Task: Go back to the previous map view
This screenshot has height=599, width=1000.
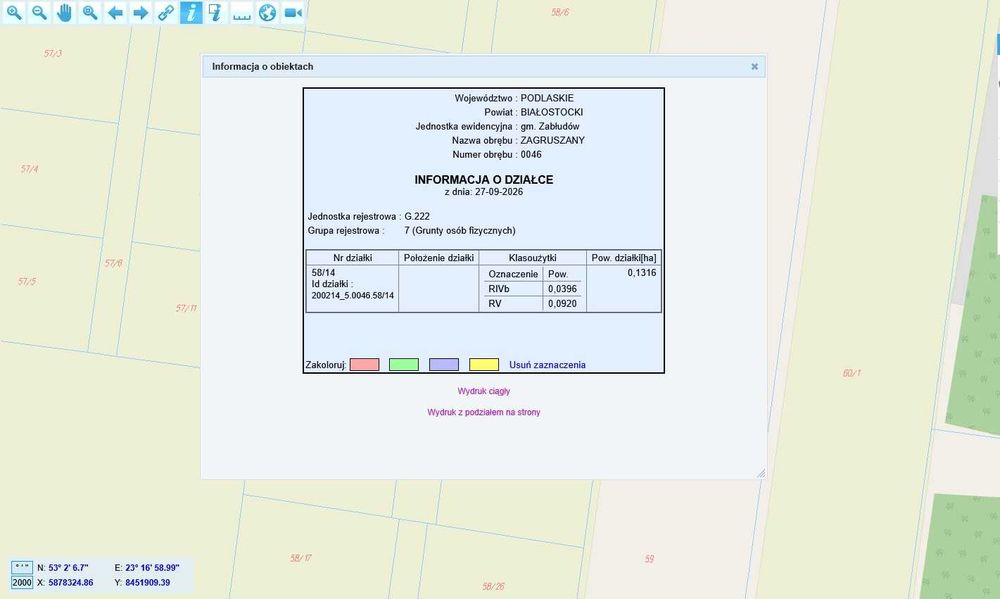Action: tap(115, 13)
